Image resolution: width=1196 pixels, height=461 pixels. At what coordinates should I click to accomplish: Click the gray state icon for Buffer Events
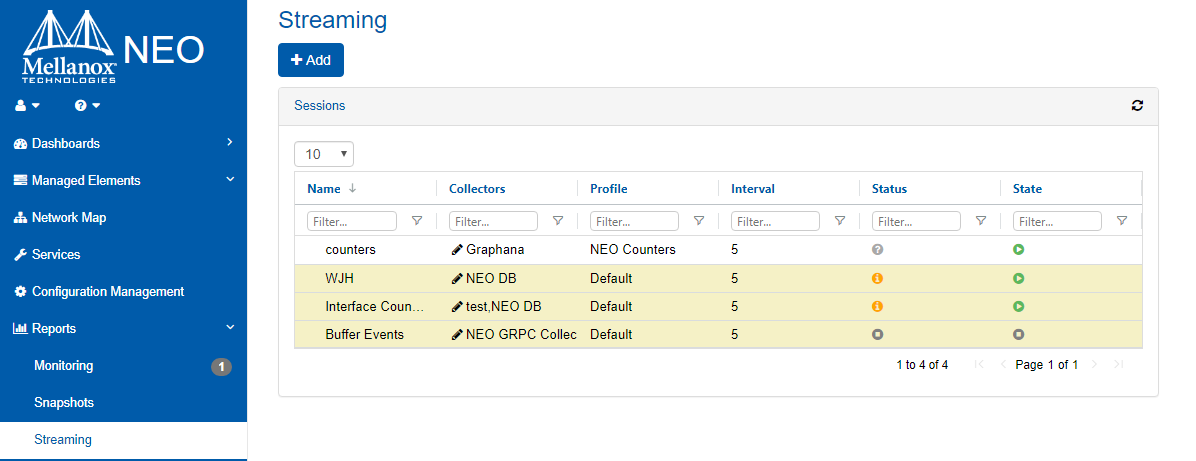pos(1019,334)
